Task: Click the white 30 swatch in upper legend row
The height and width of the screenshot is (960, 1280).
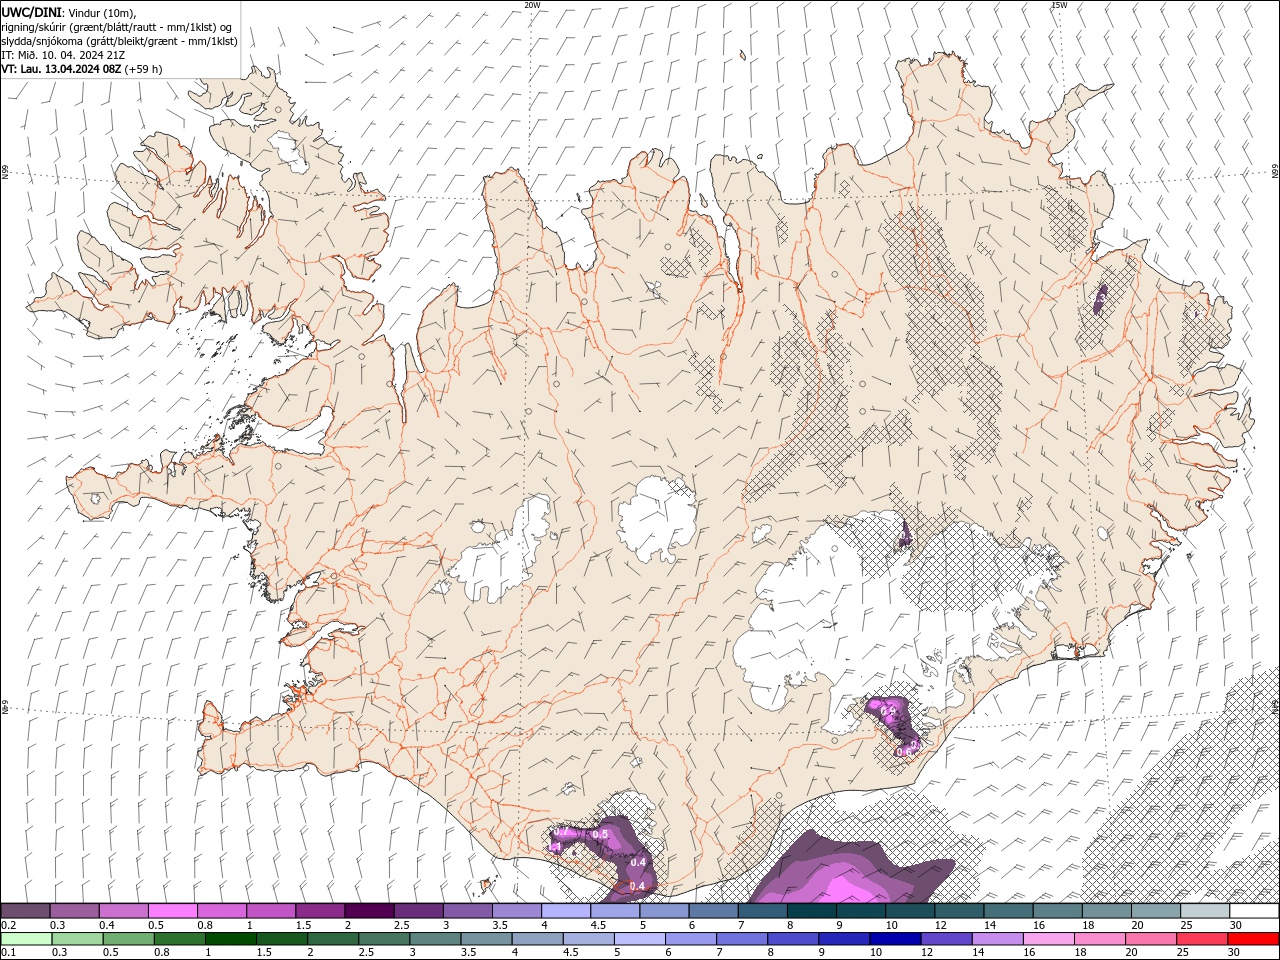Action: (1254, 911)
